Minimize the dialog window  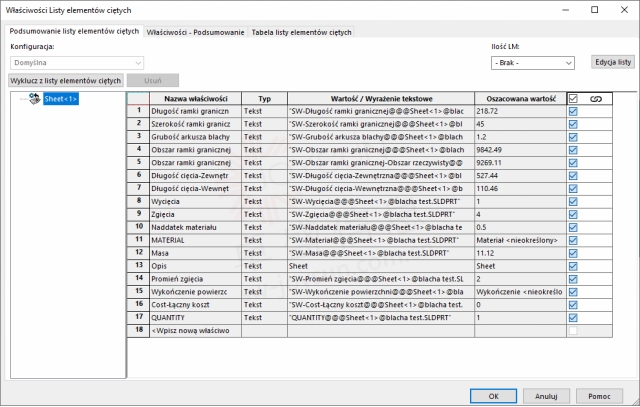click(566, 10)
